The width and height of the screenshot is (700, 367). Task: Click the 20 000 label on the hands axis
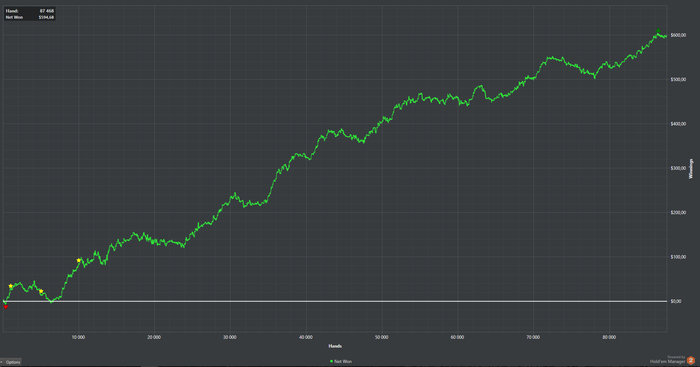(x=154, y=337)
